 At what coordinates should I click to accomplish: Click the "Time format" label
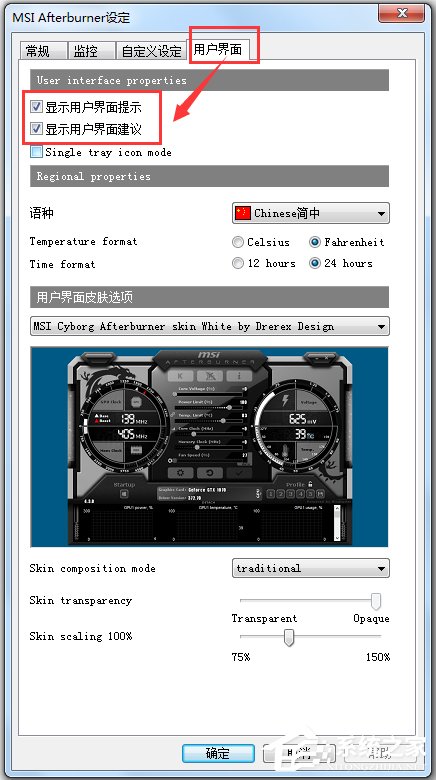tap(62, 264)
